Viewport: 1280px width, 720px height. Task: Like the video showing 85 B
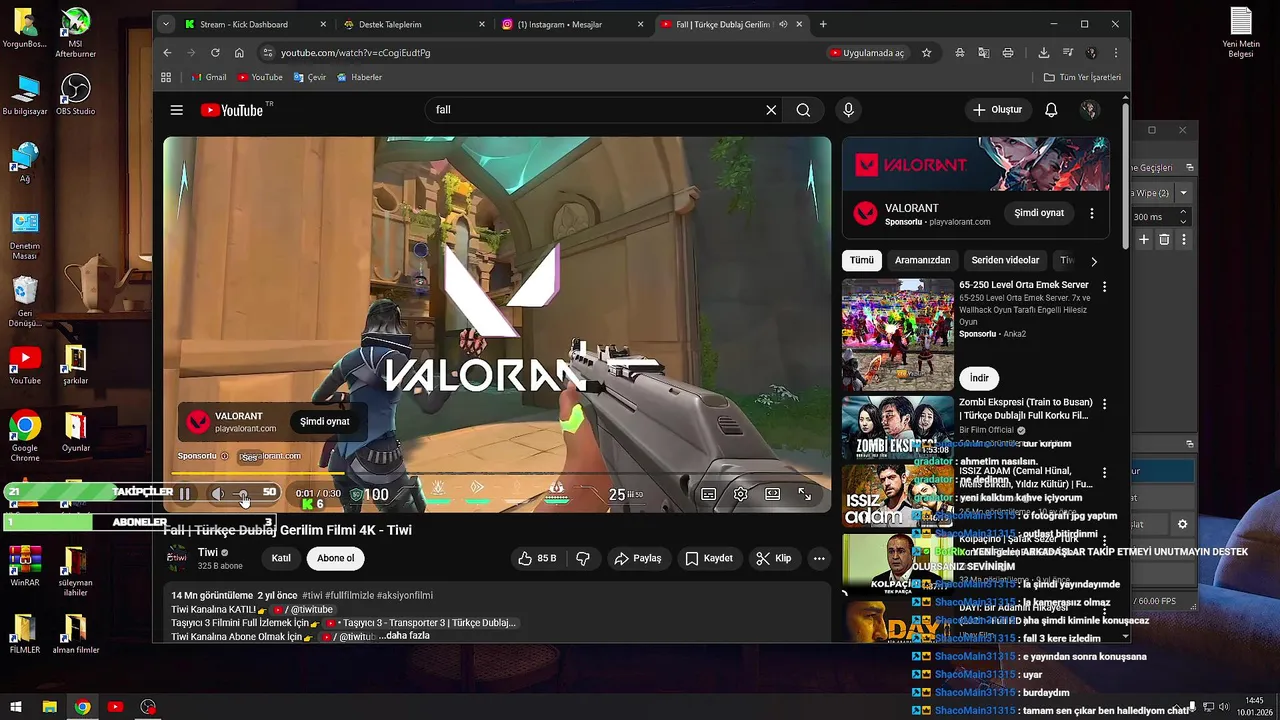[x=537, y=558]
